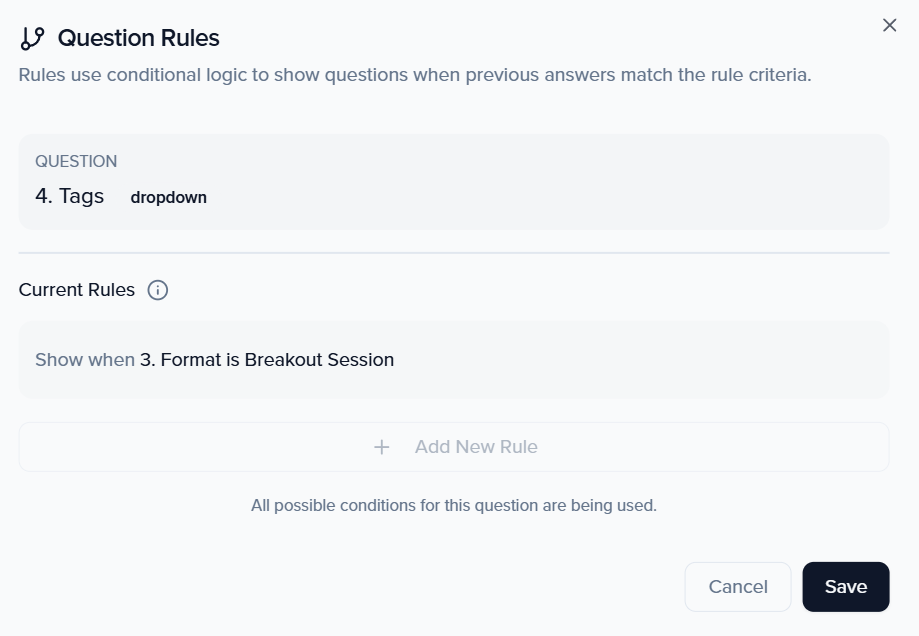Click "3. Format" in the current rule

click(181, 359)
